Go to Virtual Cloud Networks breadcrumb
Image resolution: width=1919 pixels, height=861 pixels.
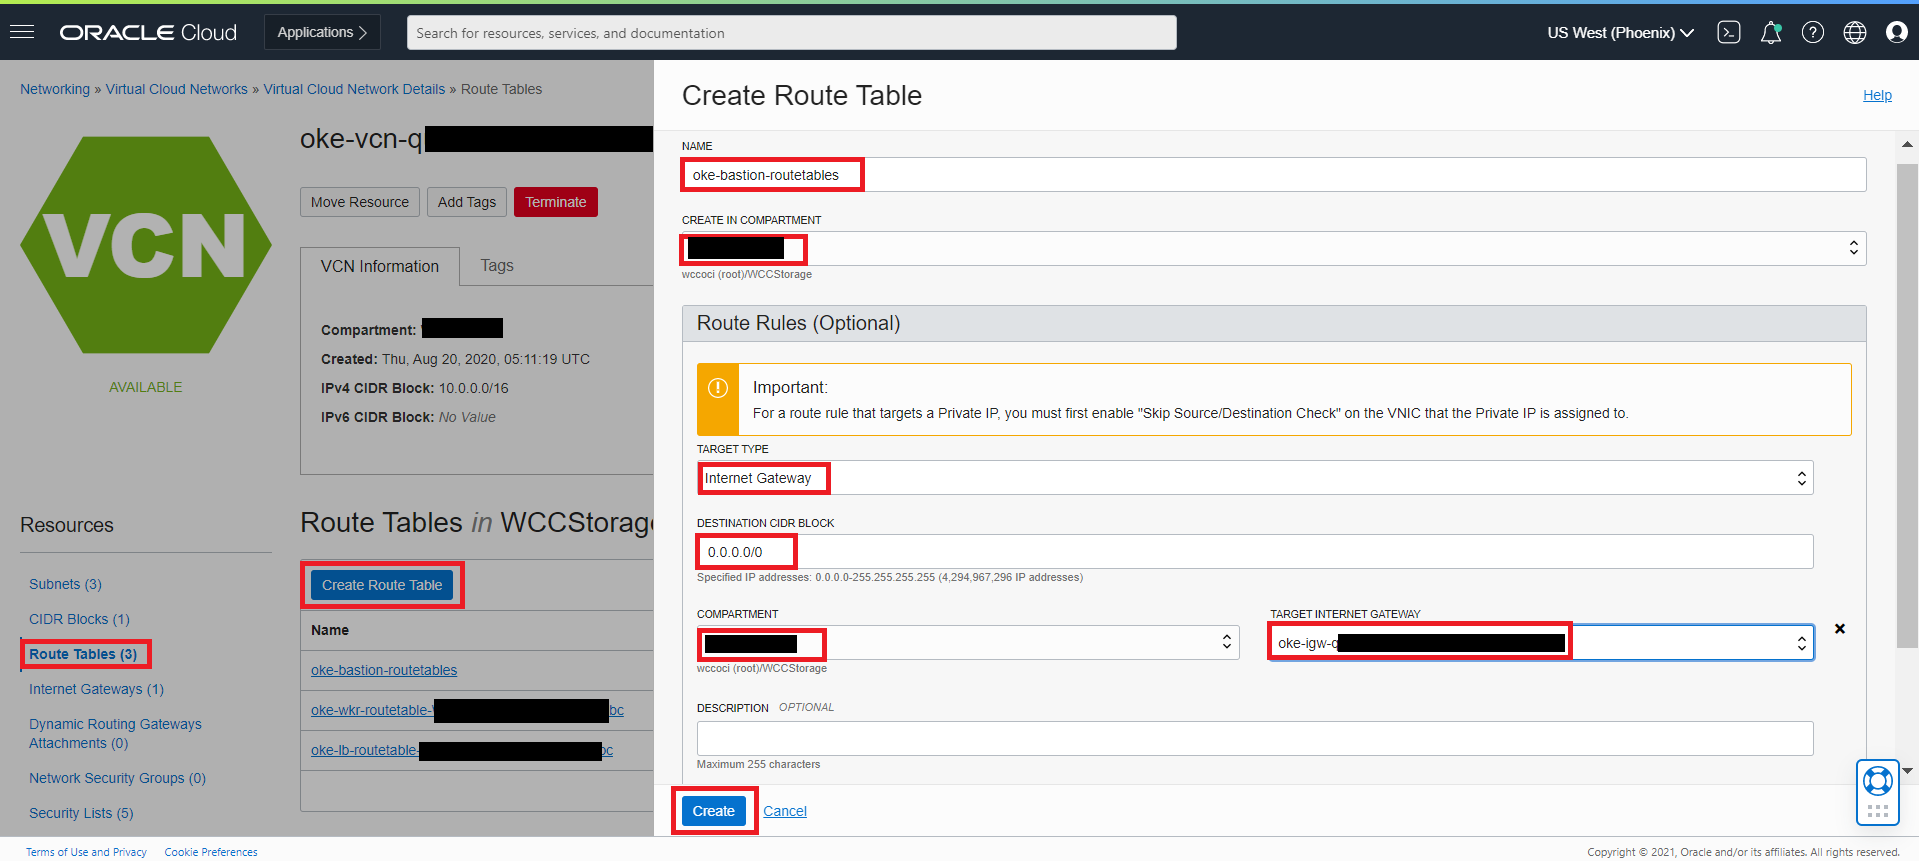[177, 89]
